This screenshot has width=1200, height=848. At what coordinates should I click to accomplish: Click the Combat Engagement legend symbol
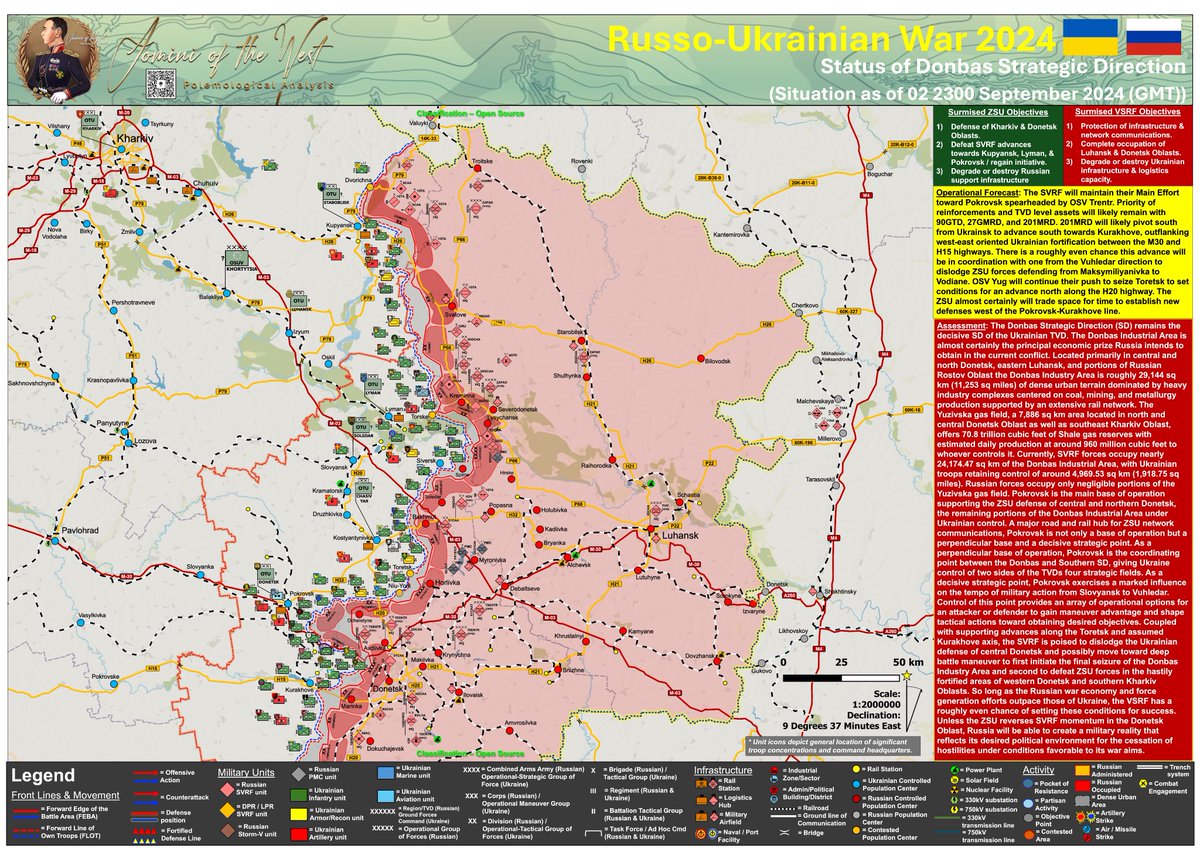[1143, 783]
